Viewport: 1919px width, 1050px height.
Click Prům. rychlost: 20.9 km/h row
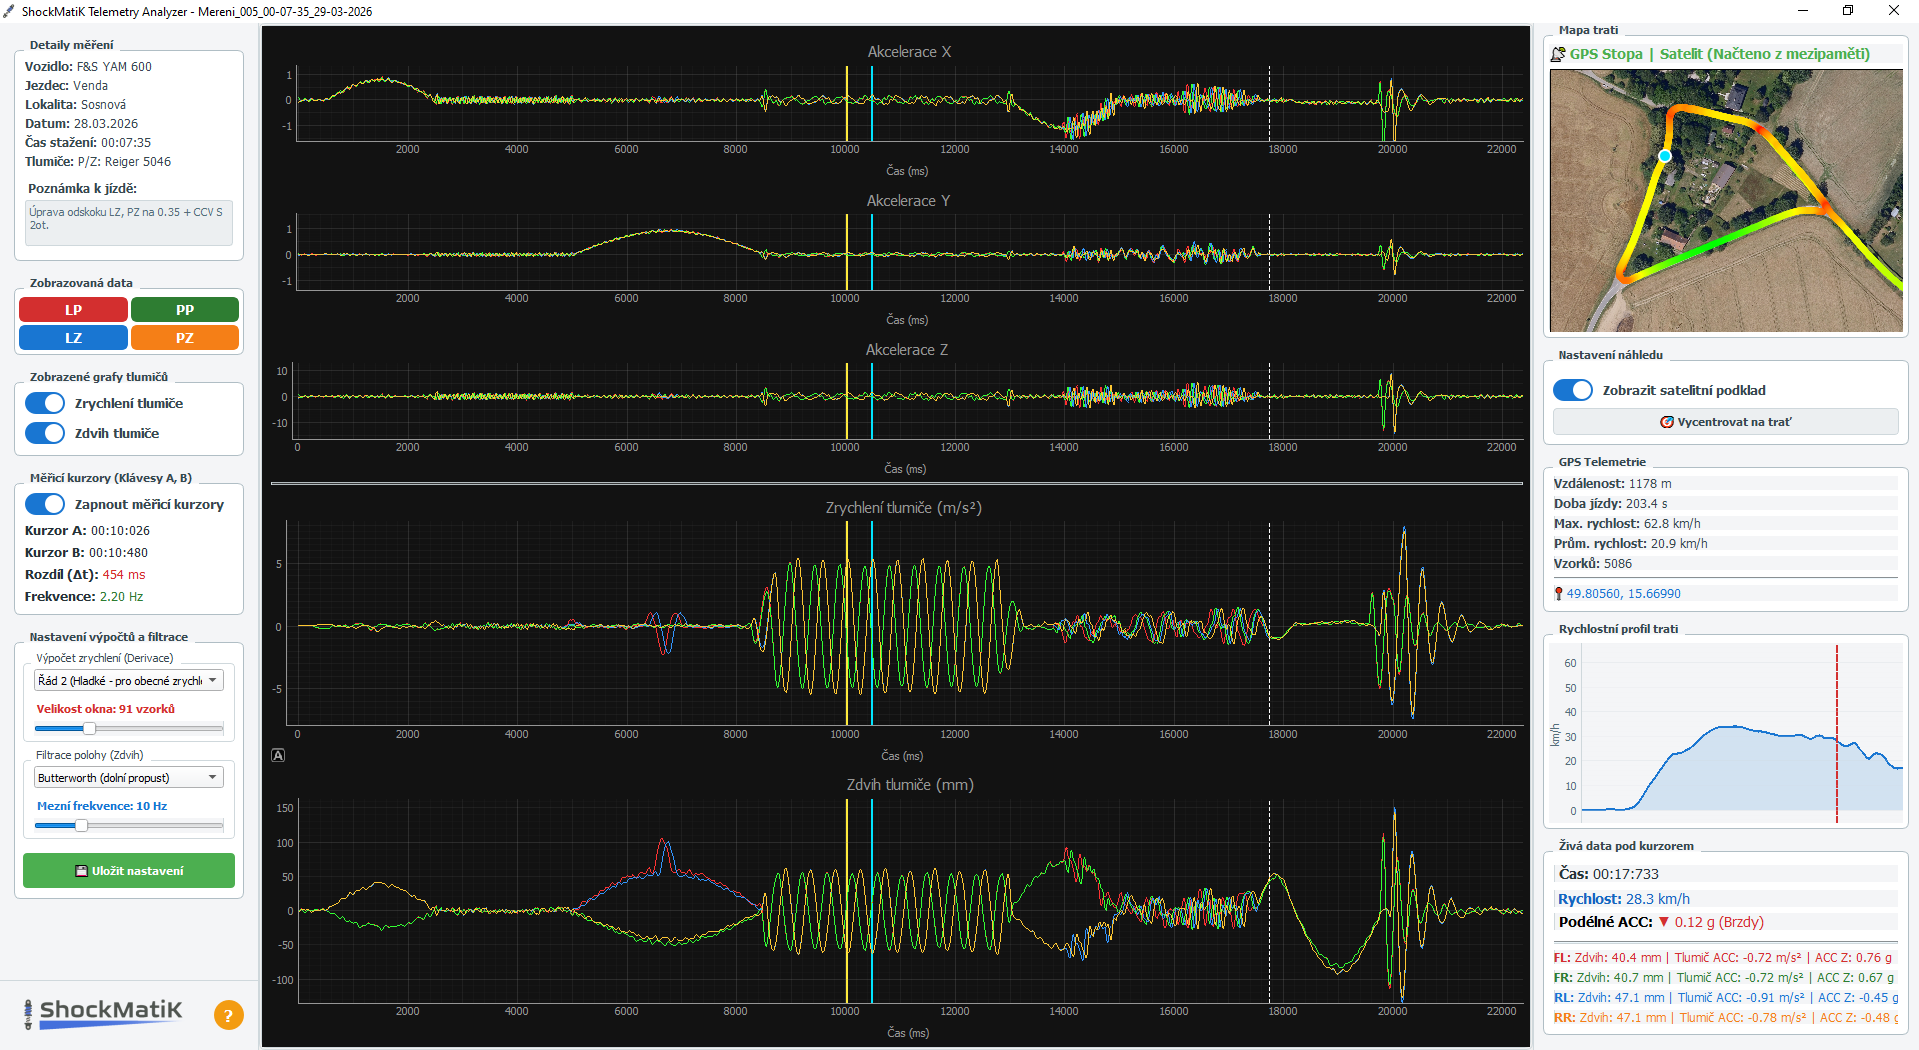1725,543
